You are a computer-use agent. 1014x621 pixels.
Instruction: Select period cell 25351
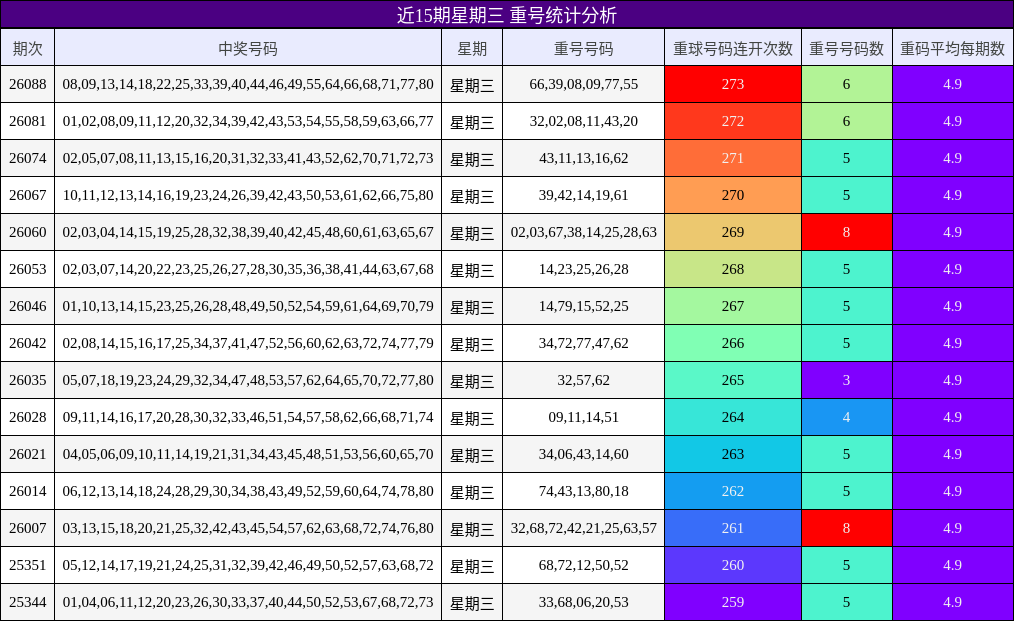[28, 565]
